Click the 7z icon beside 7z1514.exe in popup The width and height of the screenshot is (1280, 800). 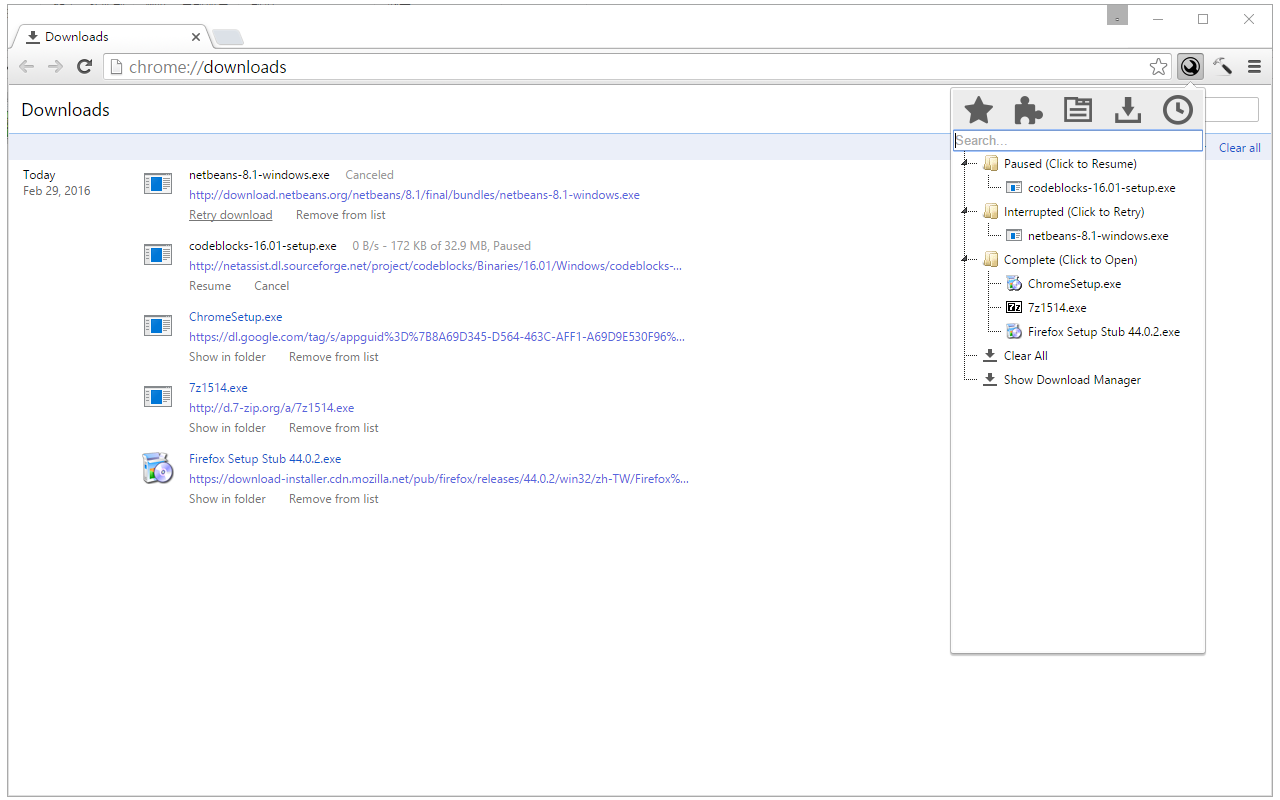click(x=1014, y=307)
